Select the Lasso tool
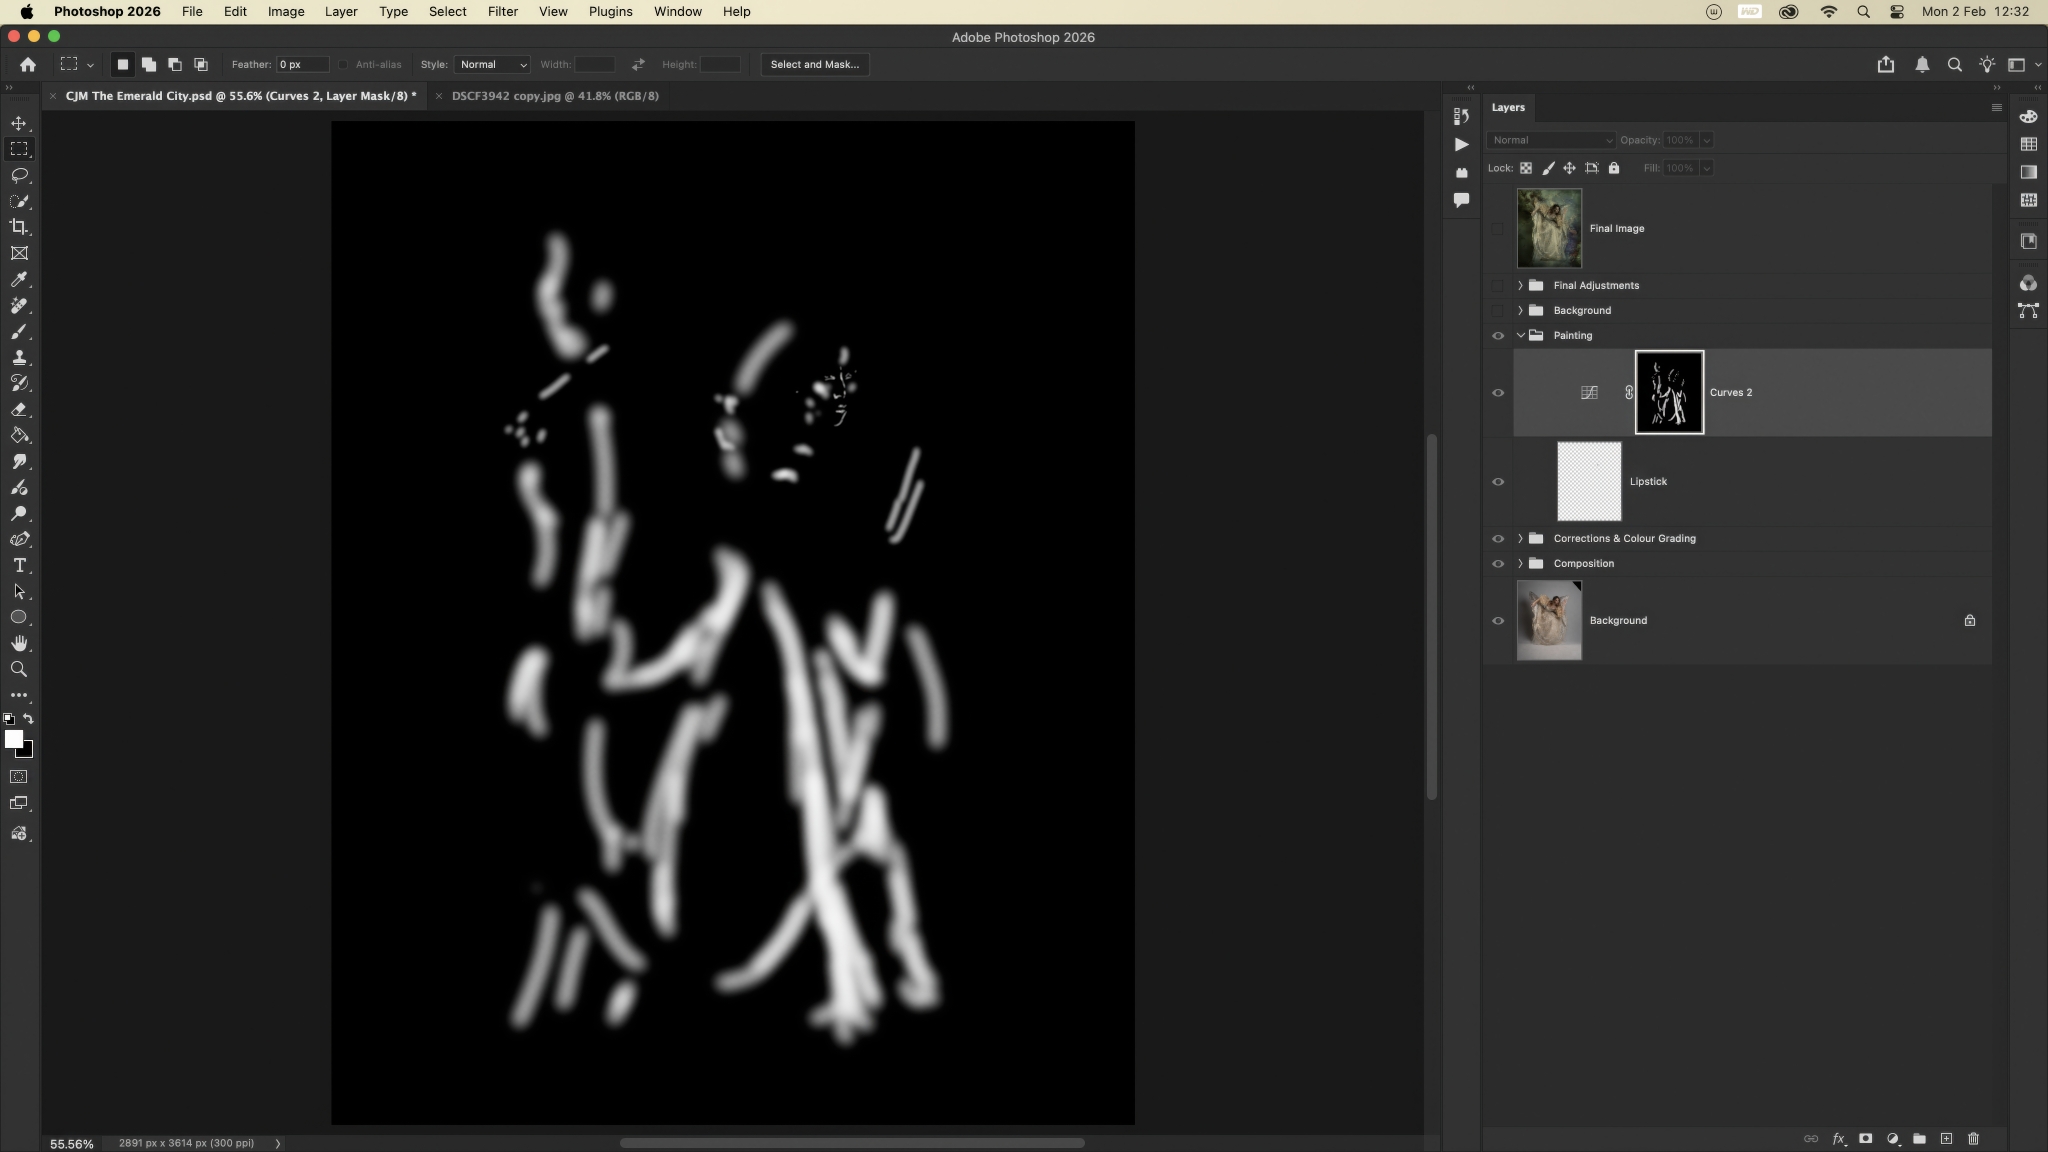 pyautogui.click(x=19, y=175)
